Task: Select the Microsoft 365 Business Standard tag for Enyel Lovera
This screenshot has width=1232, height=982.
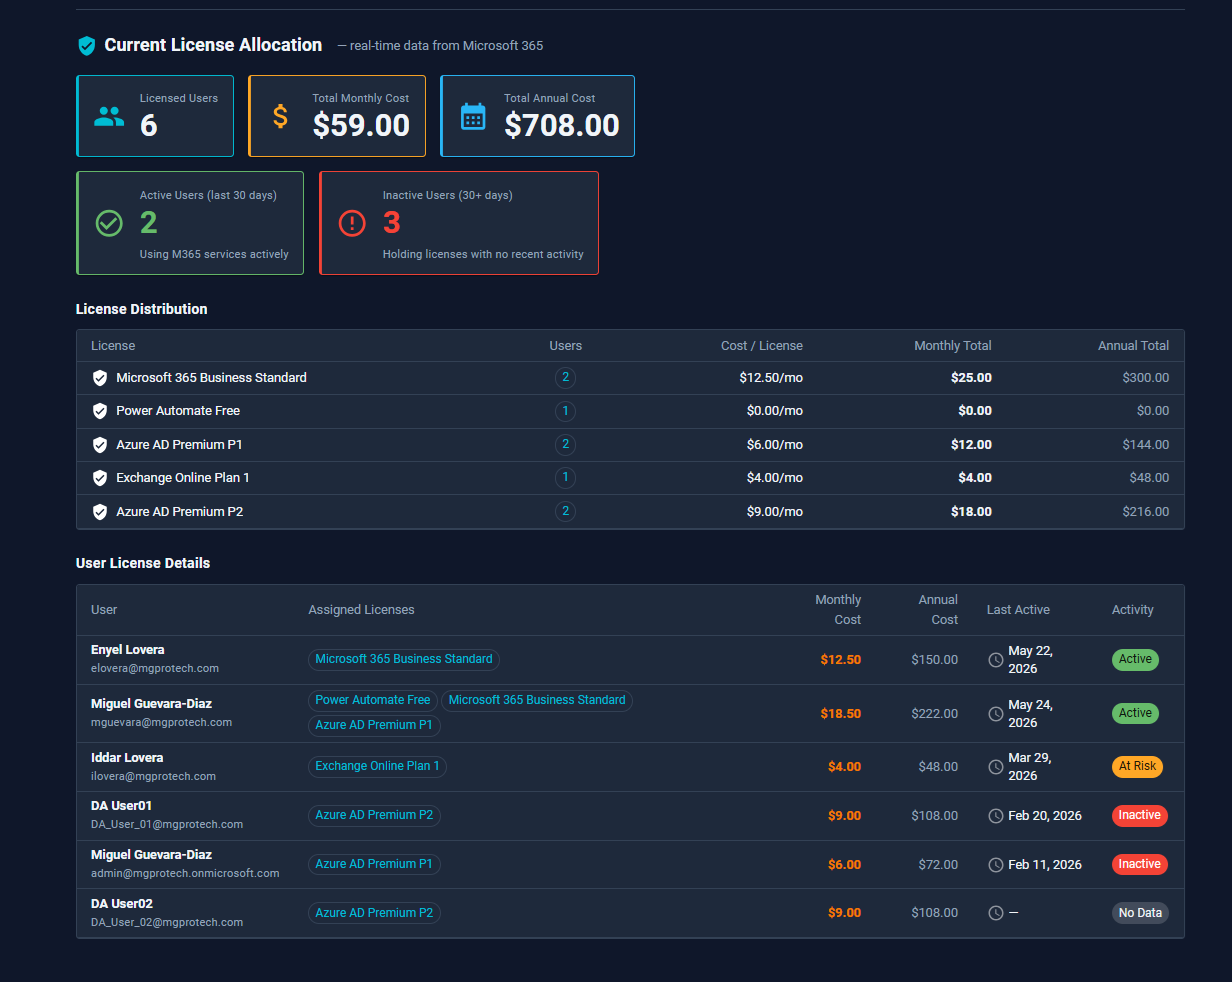Action: pyautogui.click(x=404, y=659)
